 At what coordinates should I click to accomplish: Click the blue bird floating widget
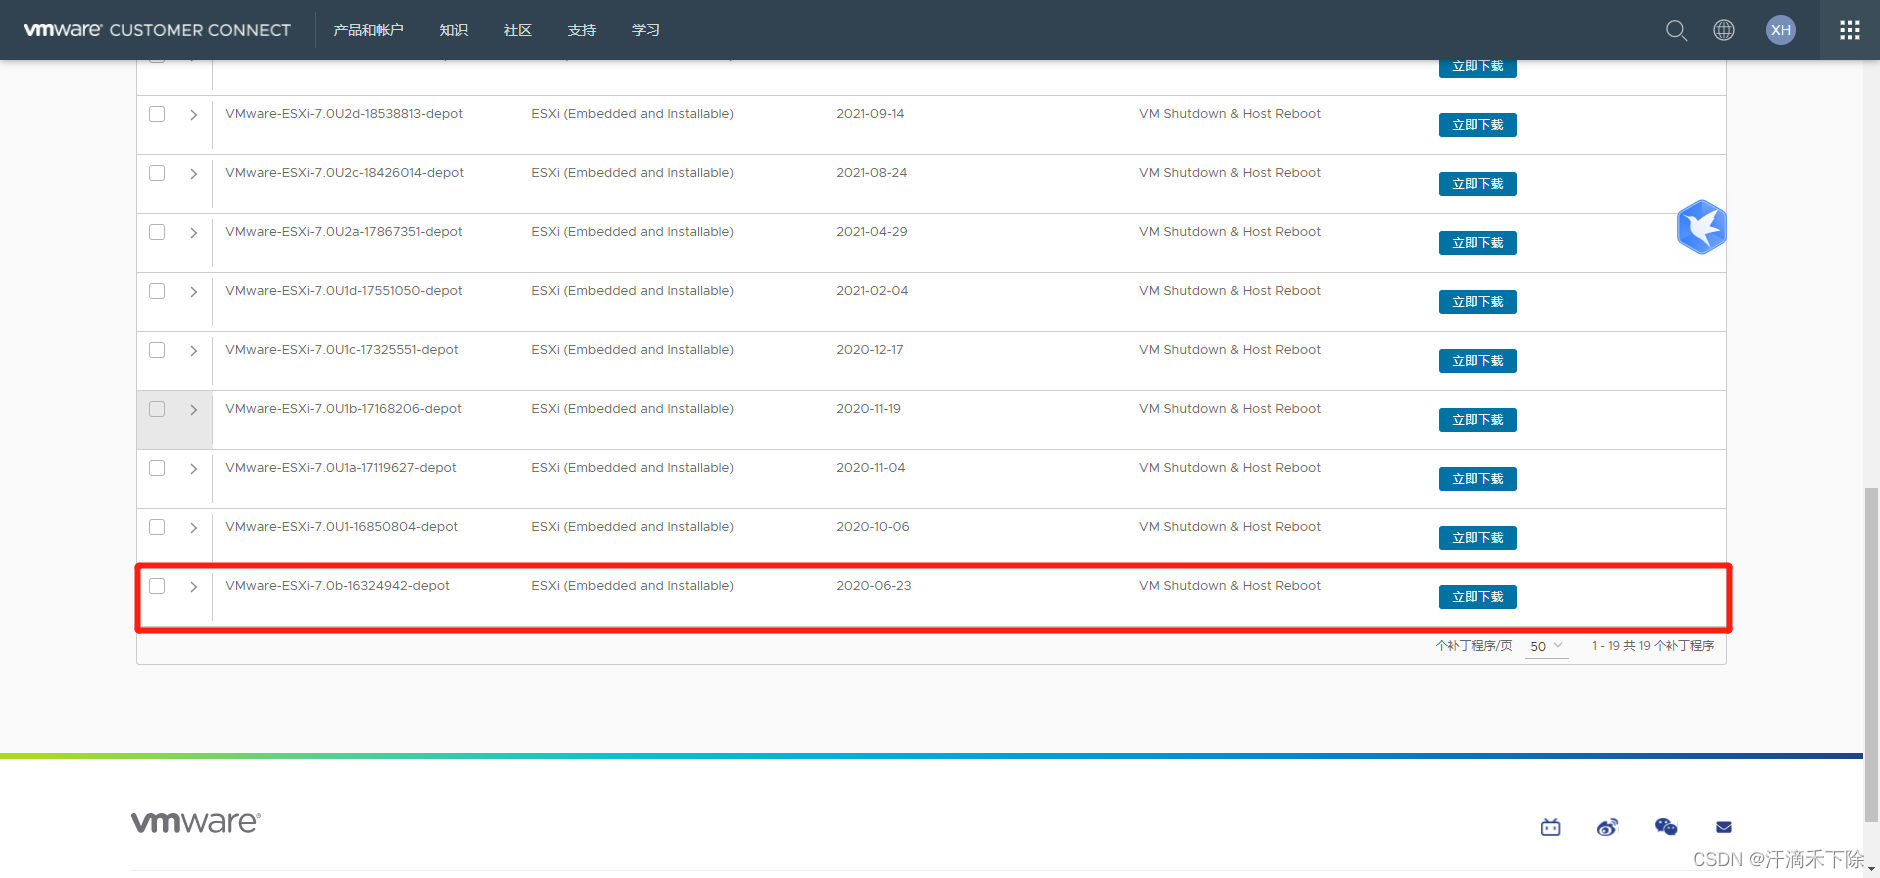coord(1701,227)
